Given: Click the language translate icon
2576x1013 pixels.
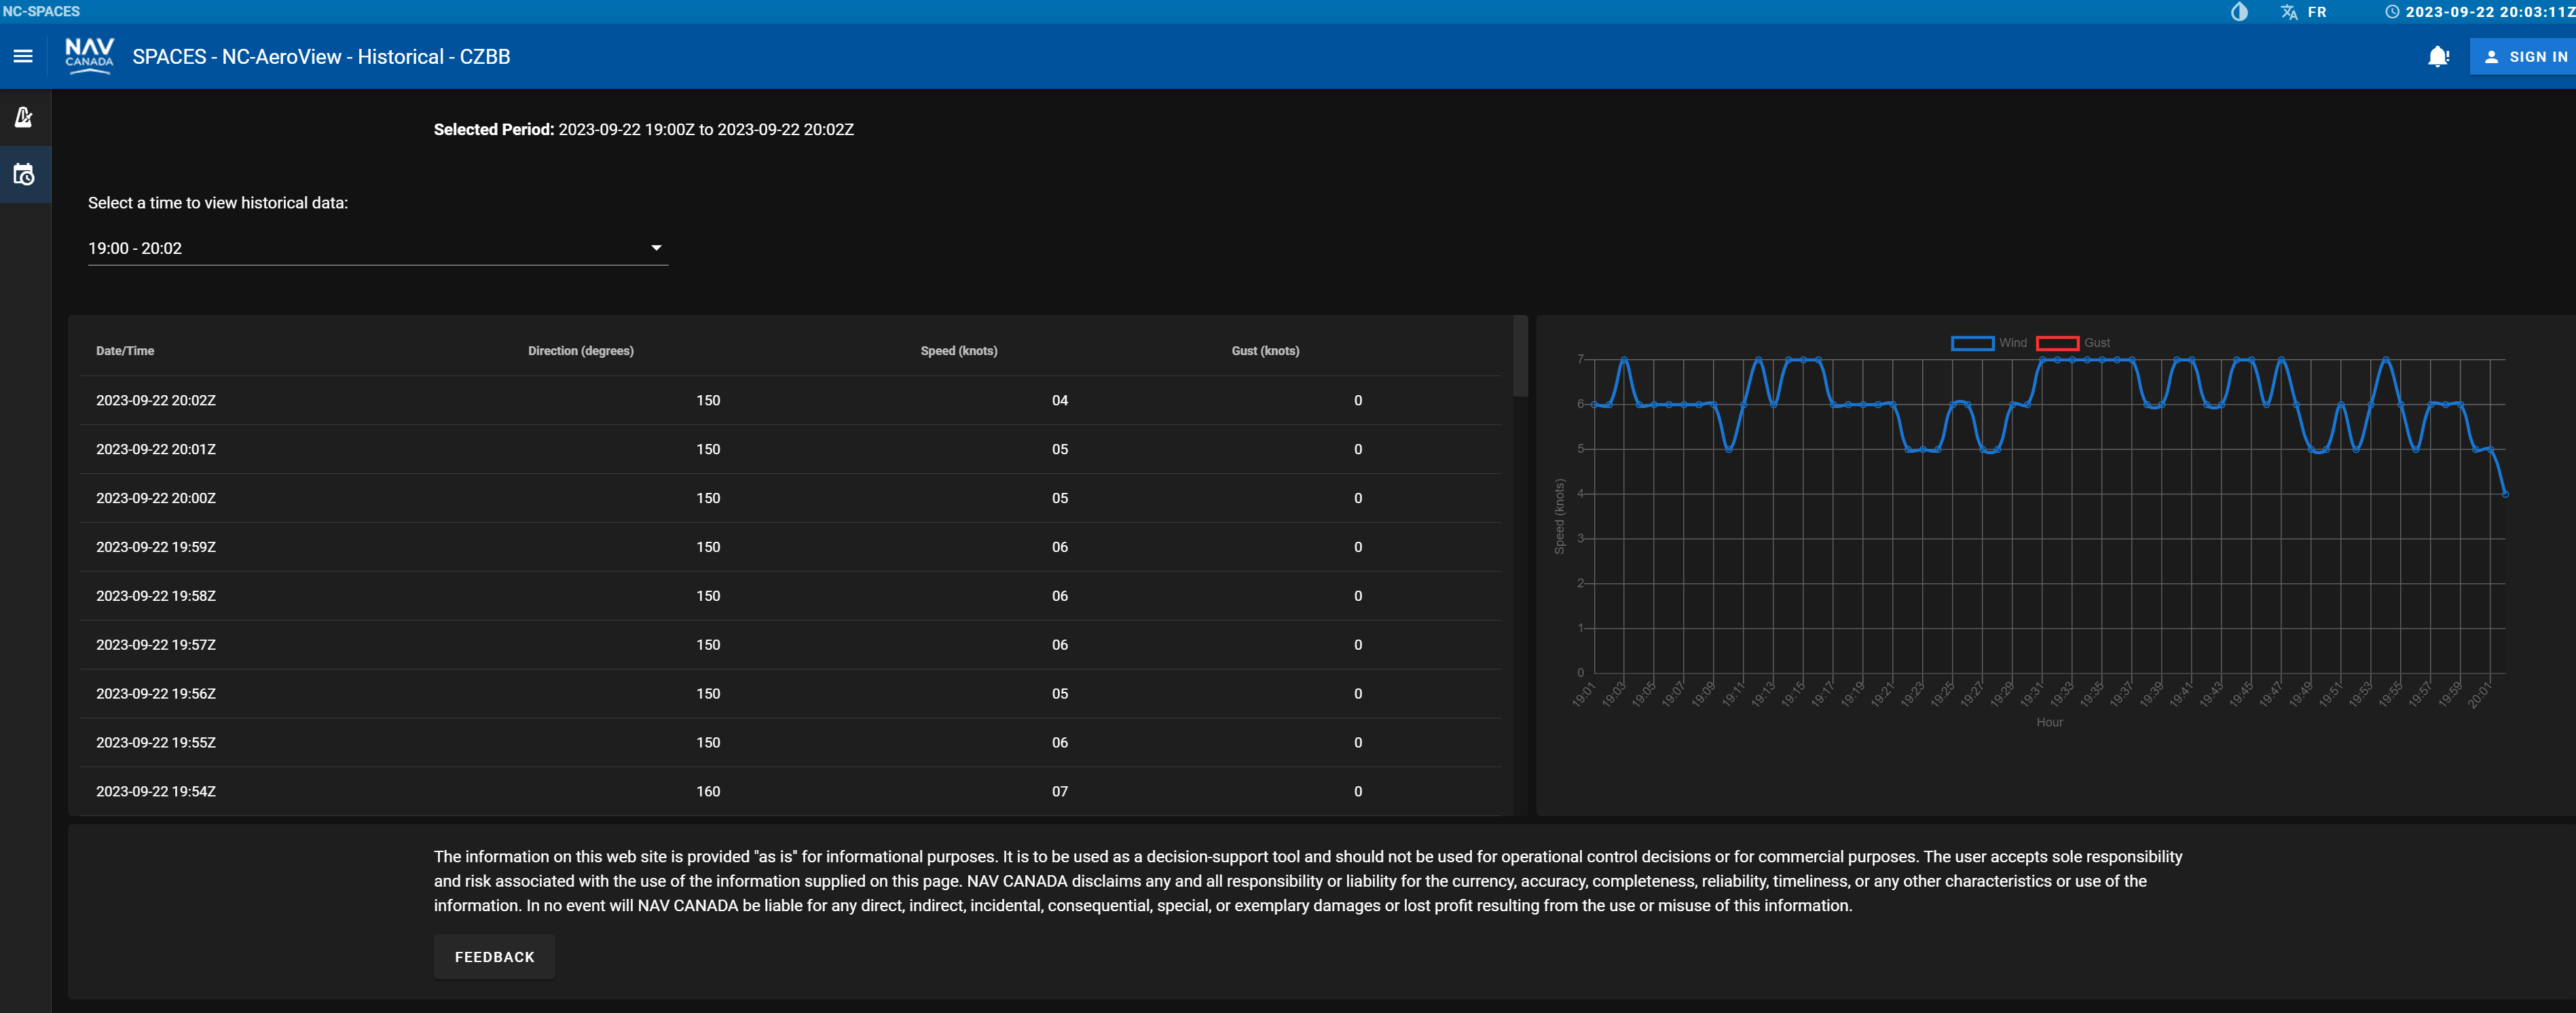Looking at the screenshot, I should [x=2289, y=12].
